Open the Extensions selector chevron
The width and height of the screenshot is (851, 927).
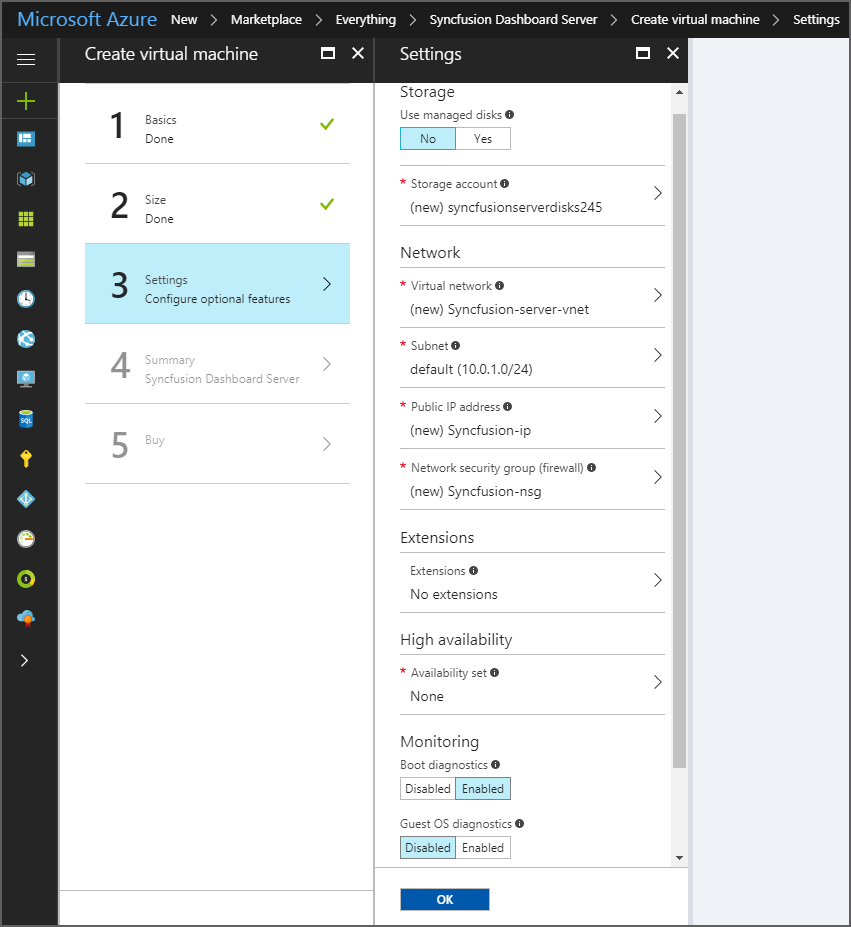point(657,580)
